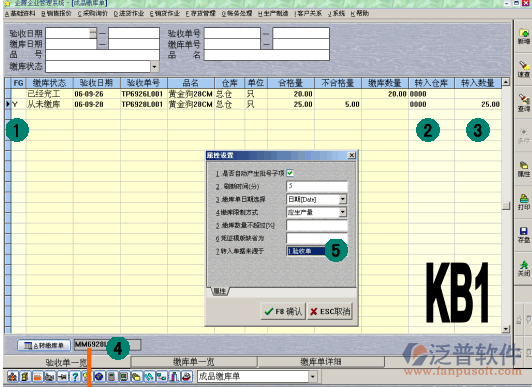
Task: Open the G帐务处理 menu
Action: coord(237,14)
